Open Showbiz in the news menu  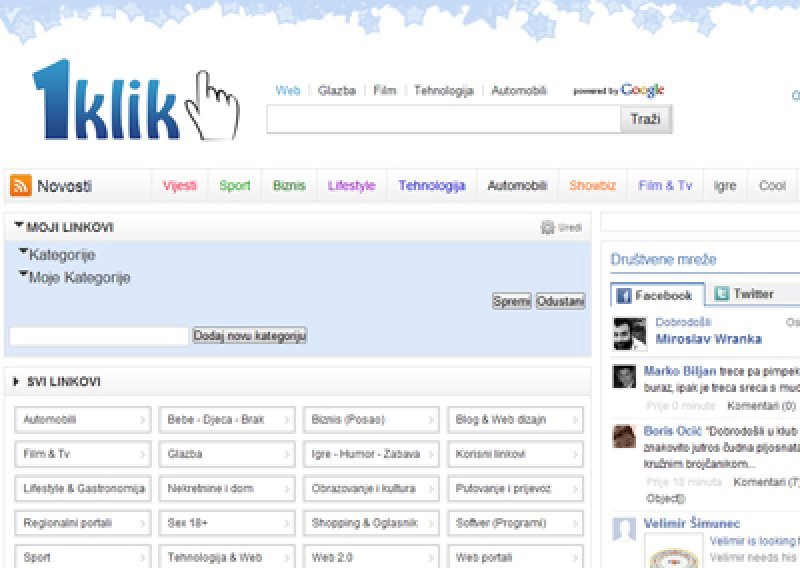coord(592,186)
